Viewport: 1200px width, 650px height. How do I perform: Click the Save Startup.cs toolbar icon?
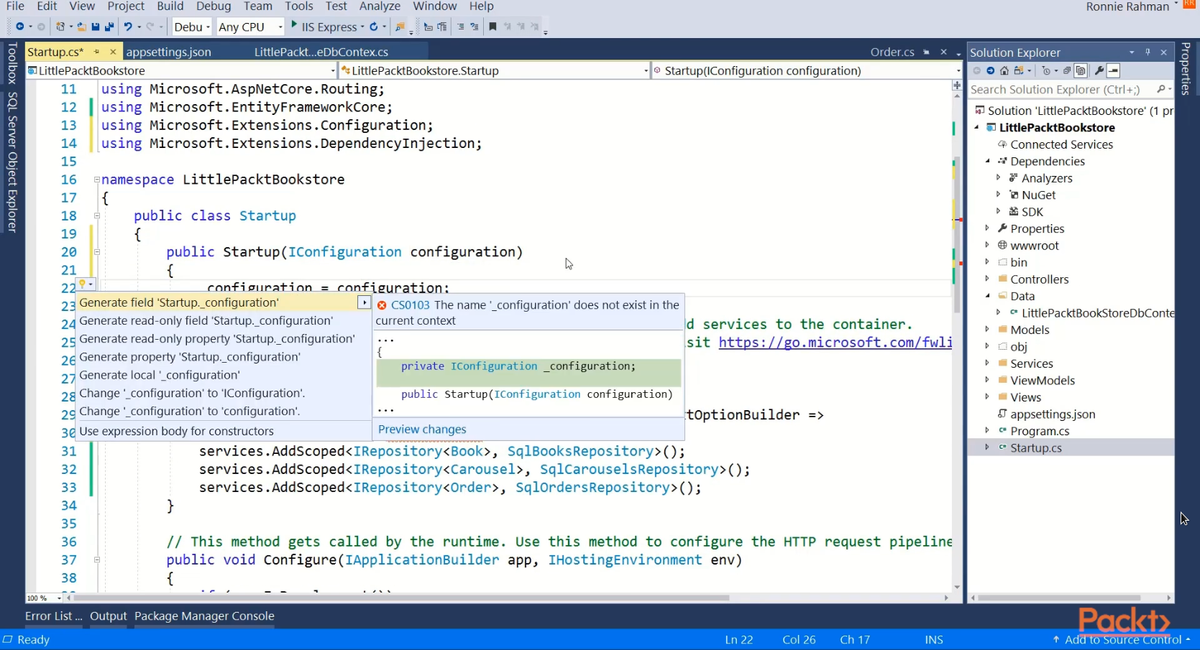pyautogui.click(x=96, y=26)
